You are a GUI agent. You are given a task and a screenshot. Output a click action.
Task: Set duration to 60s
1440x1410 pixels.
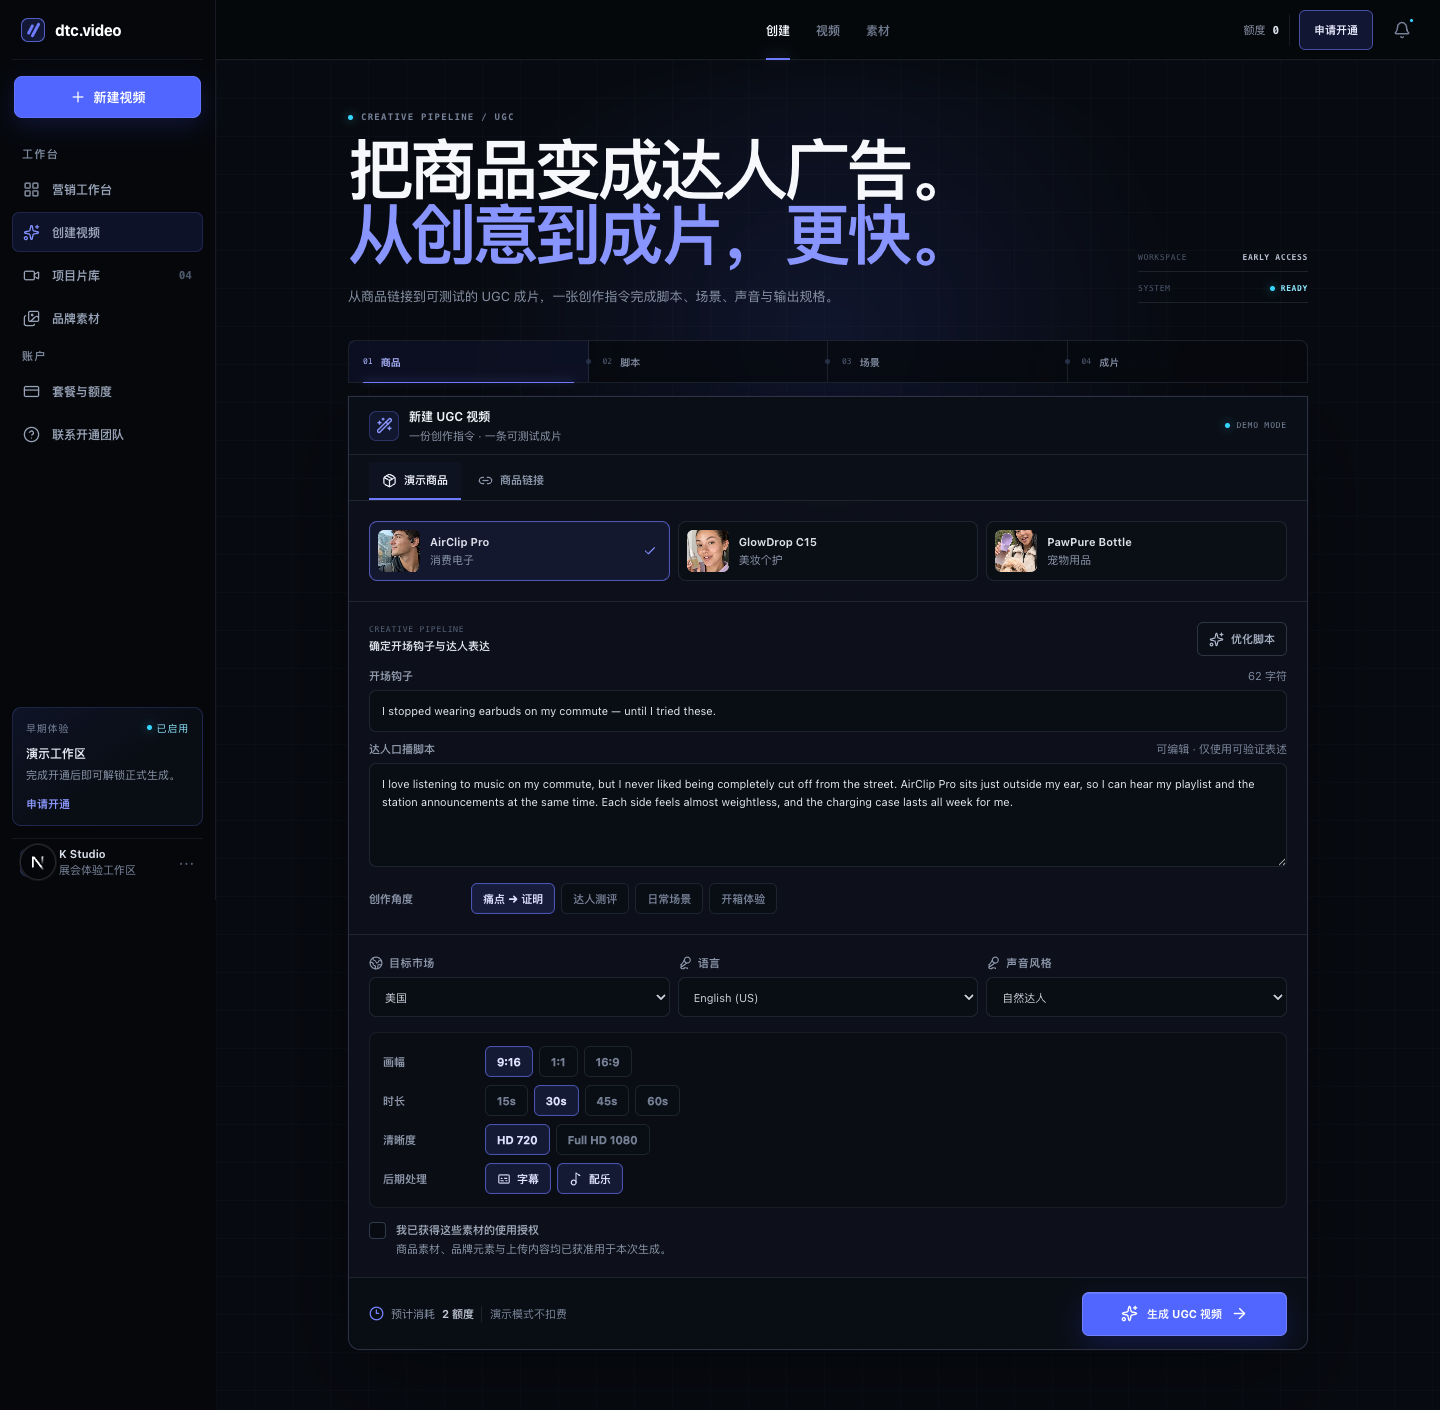click(658, 1101)
